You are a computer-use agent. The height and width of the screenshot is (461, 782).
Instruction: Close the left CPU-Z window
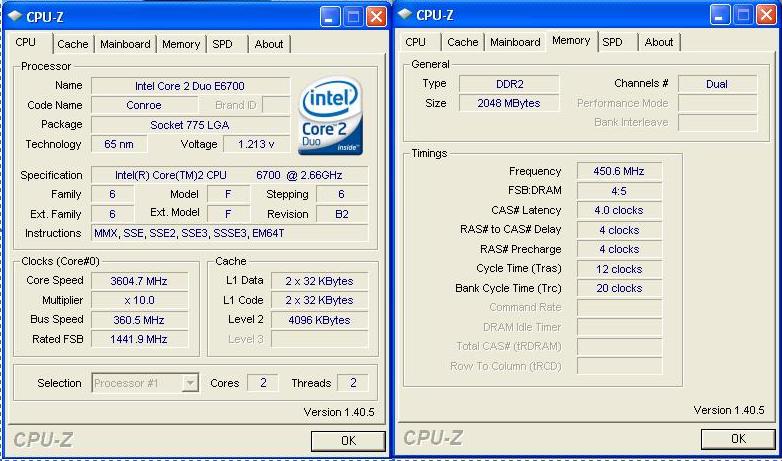[376, 17]
